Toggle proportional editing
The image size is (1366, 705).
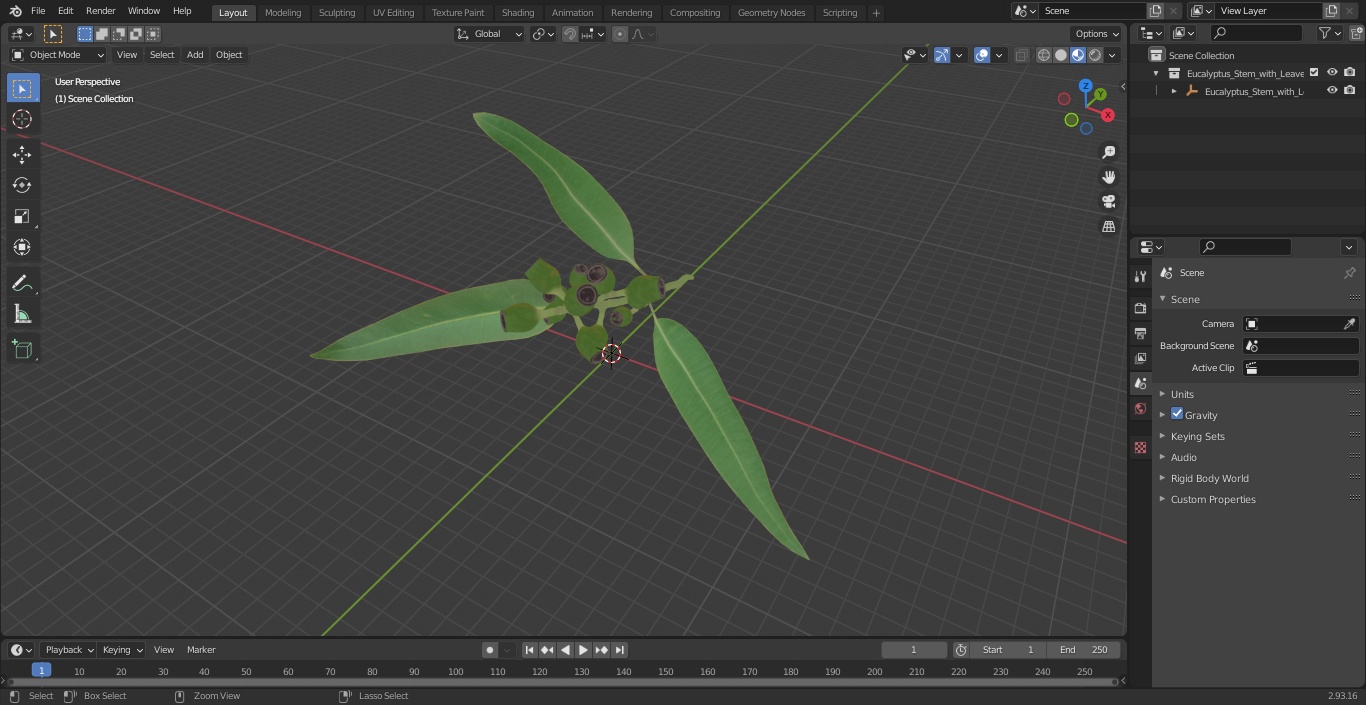coord(620,34)
